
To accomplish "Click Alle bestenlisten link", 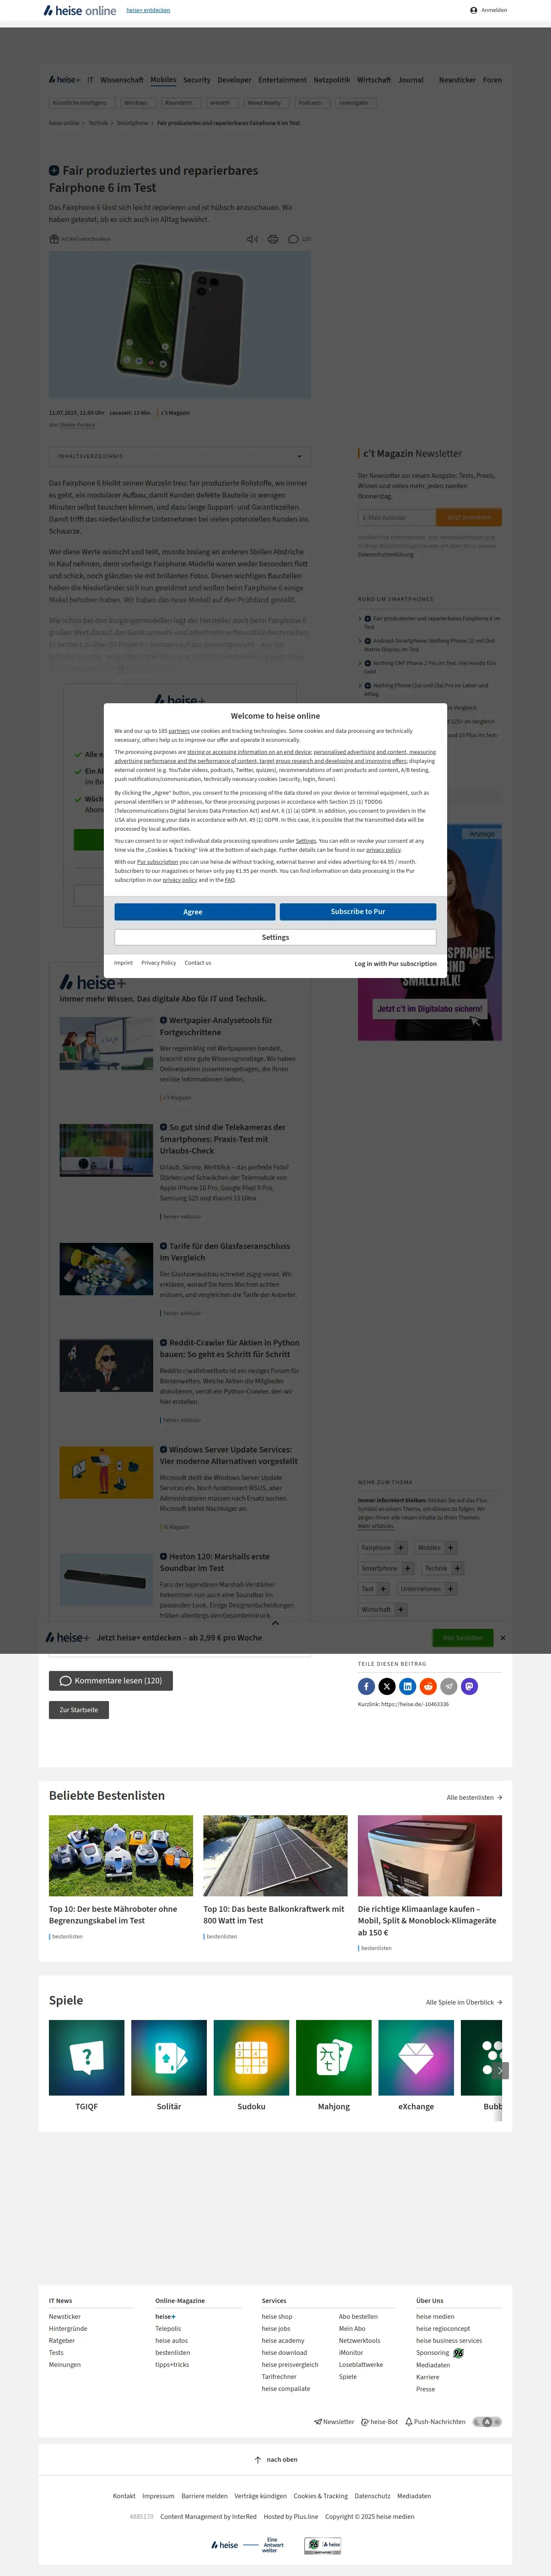I will (474, 1798).
